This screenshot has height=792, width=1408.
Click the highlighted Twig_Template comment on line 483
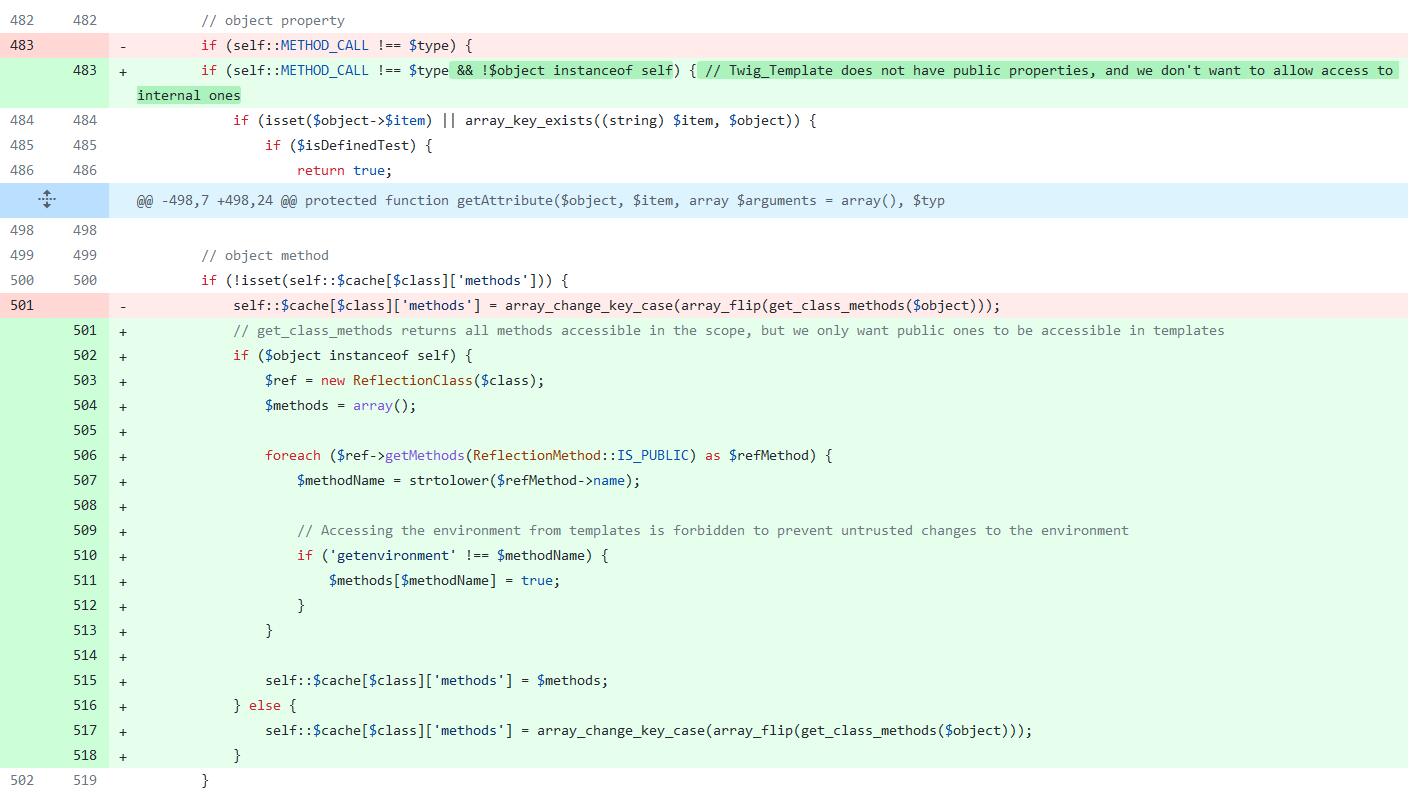tap(1045, 70)
